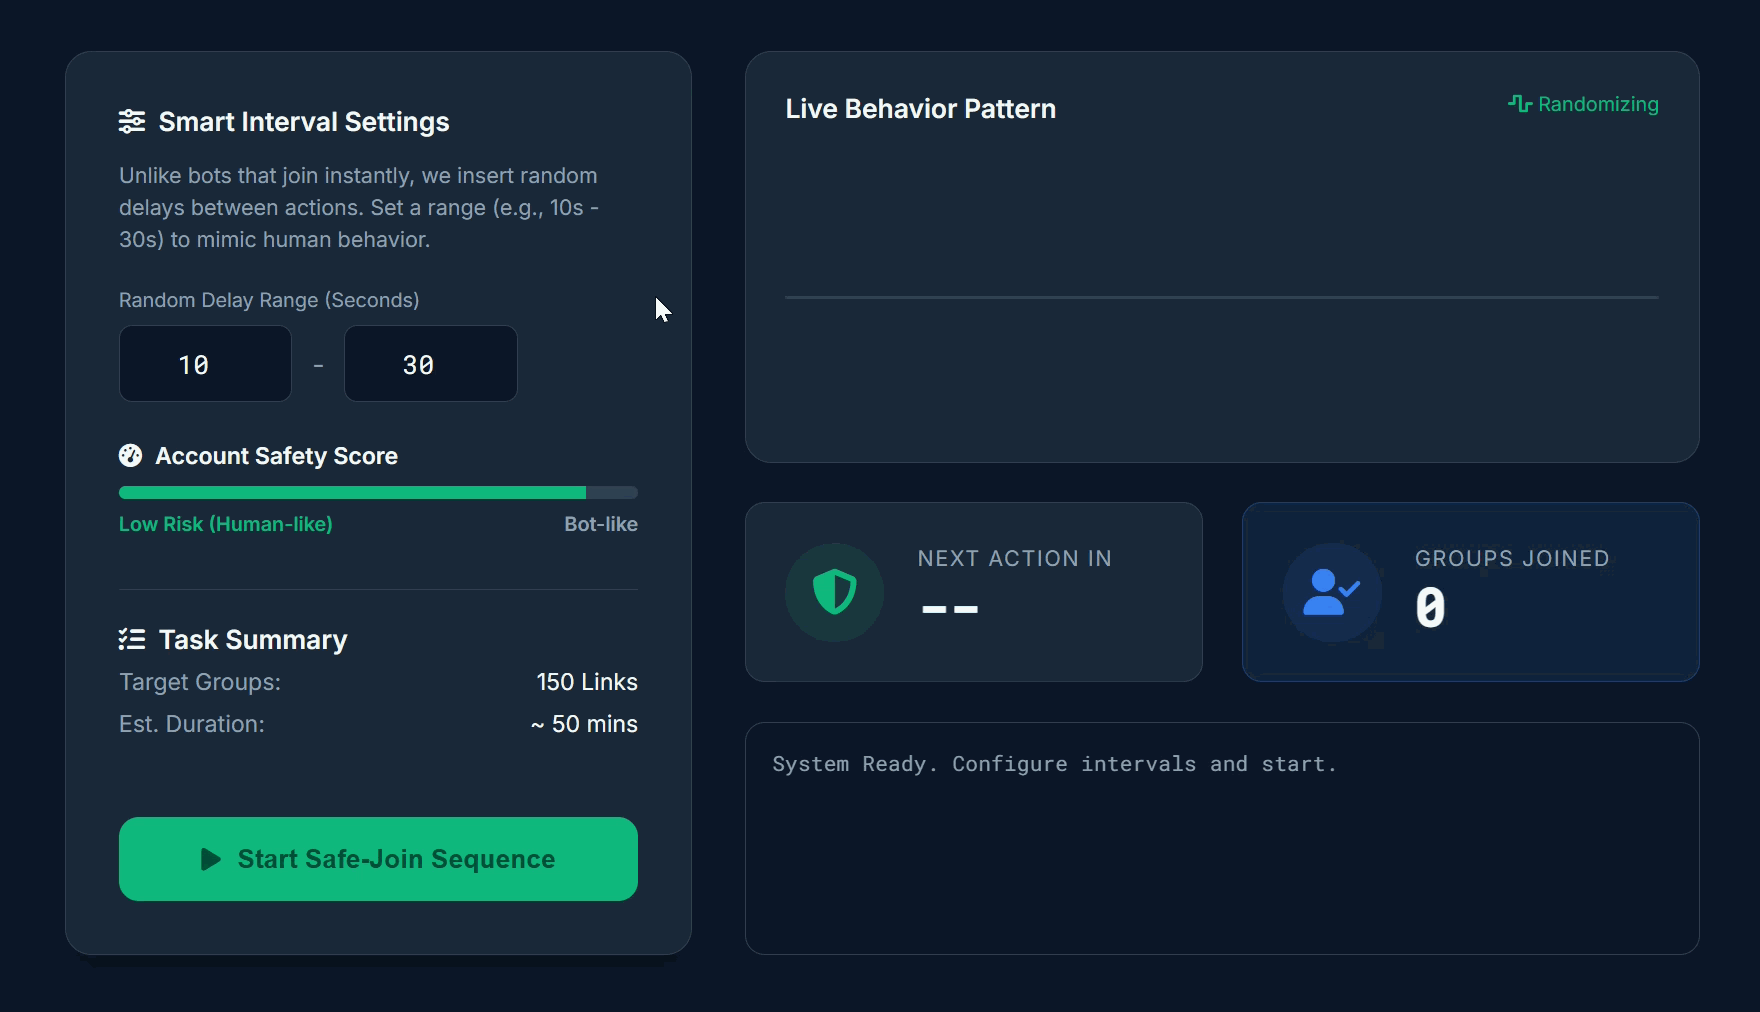
Task: Click the Next Action In countdown card
Action: (x=974, y=592)
